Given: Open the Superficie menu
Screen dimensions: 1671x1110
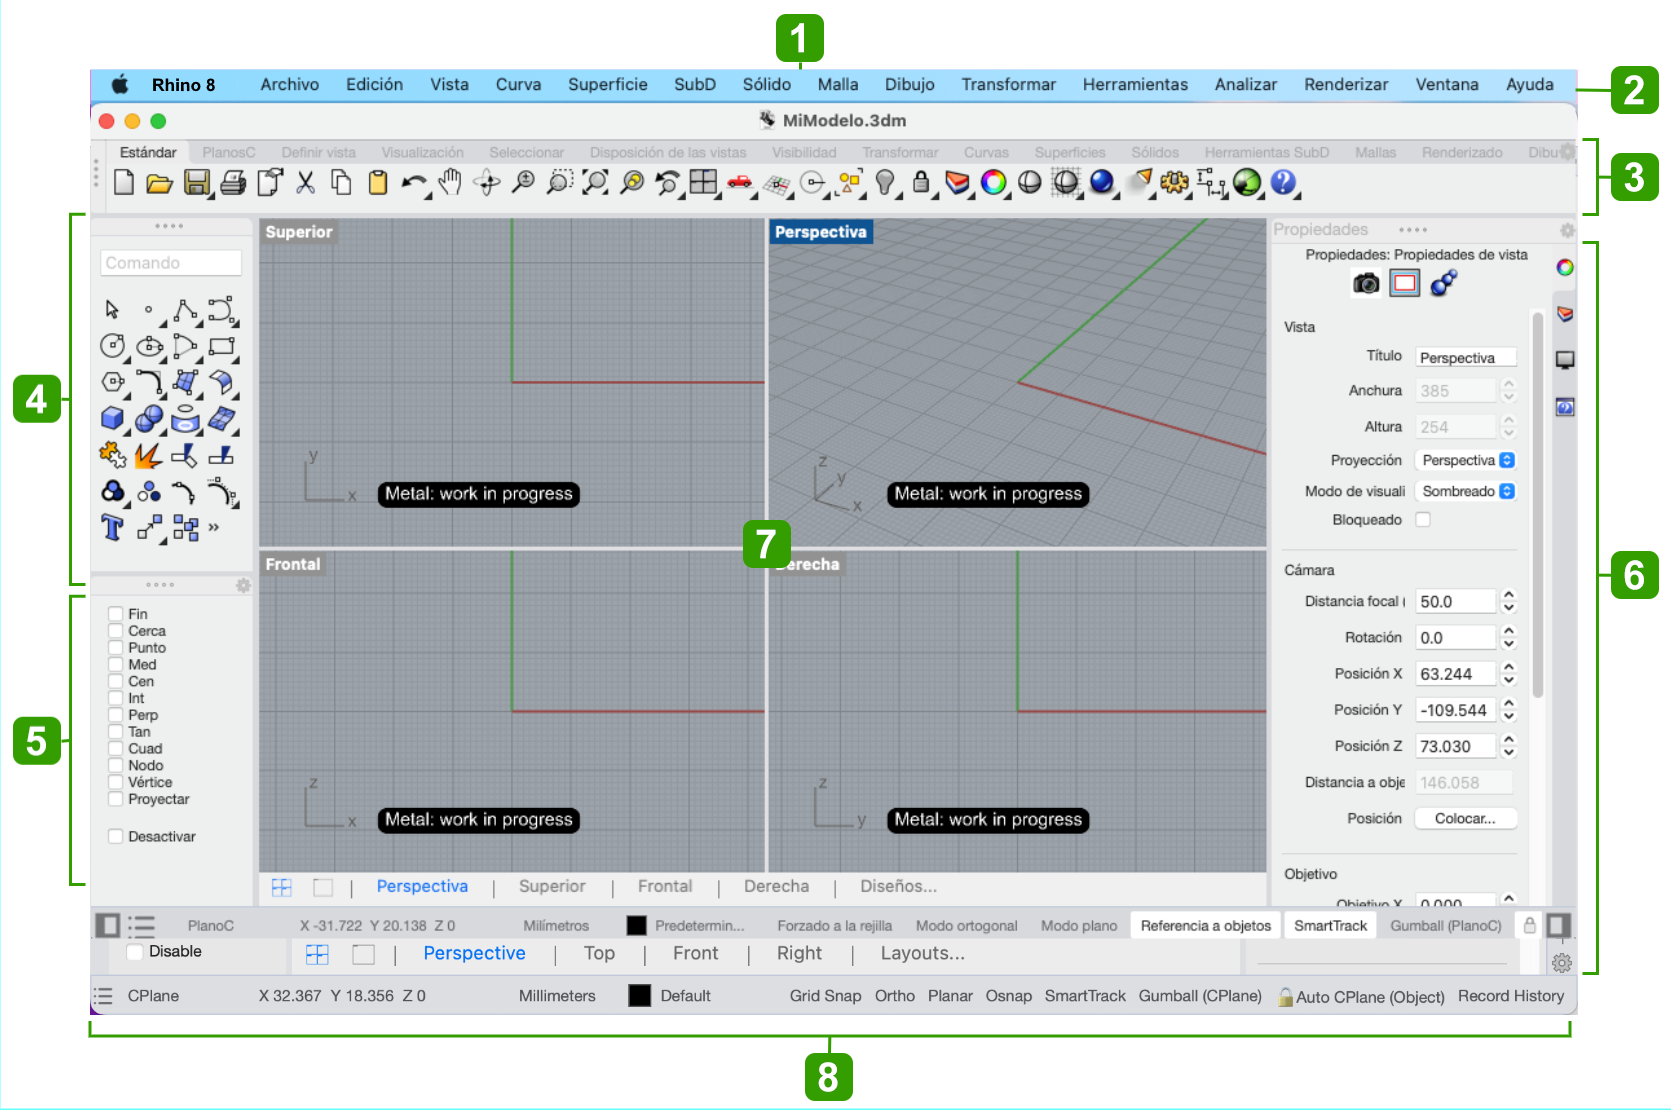Looking at the screenshot, I should click(x=607, y=85).
